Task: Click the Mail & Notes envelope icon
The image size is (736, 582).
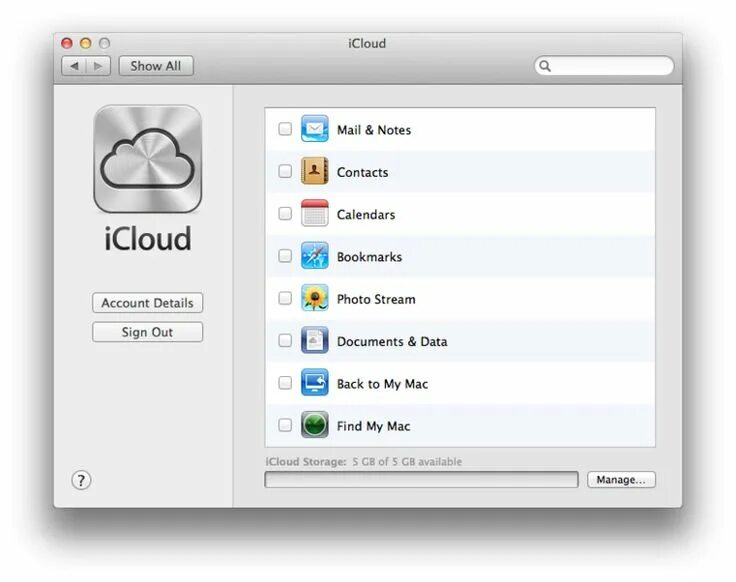Action: pos(314,129)
